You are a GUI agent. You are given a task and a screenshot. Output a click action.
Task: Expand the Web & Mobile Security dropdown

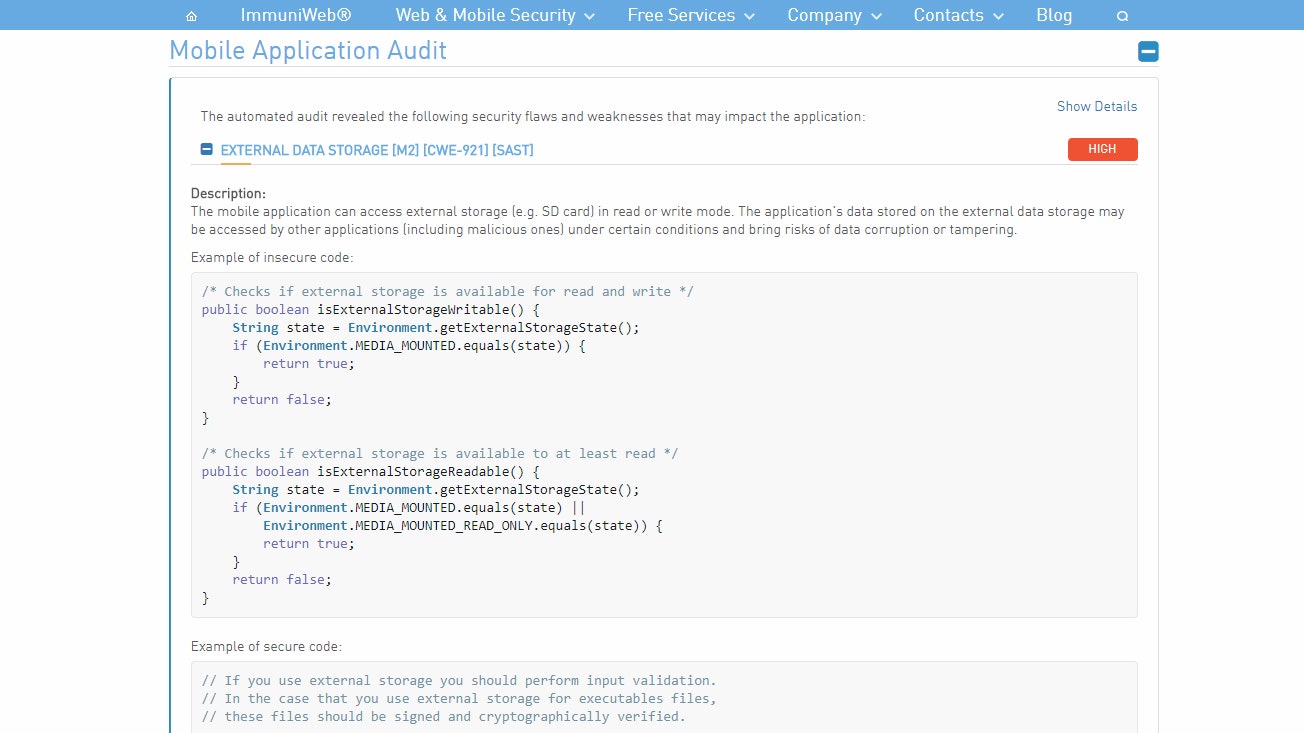pos(495,15)
